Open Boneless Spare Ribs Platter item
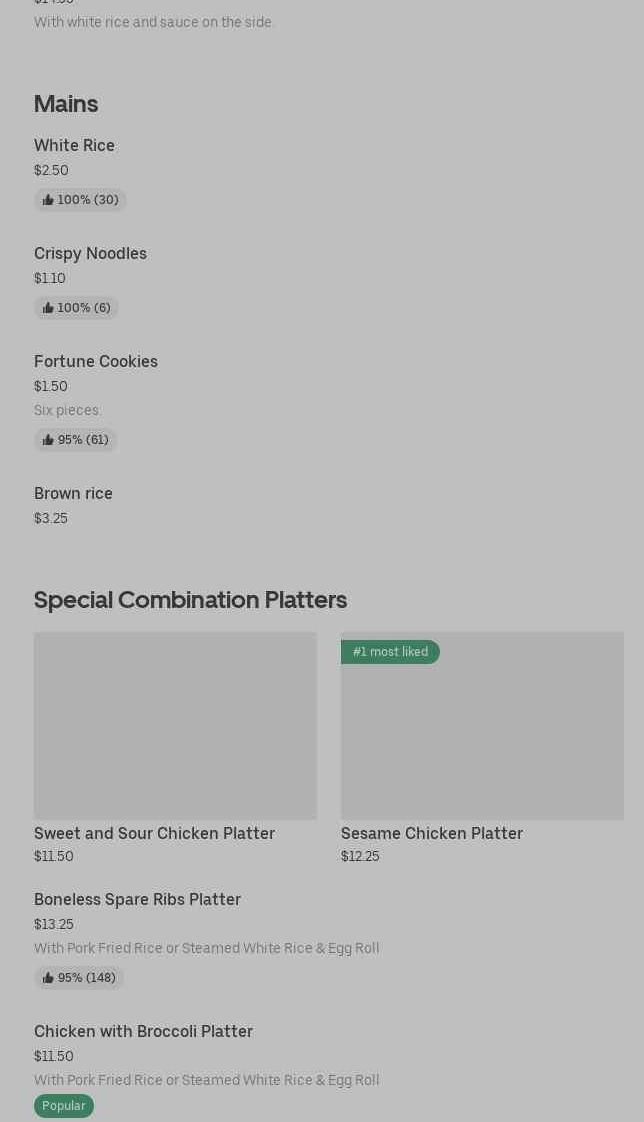 (137, 900)
